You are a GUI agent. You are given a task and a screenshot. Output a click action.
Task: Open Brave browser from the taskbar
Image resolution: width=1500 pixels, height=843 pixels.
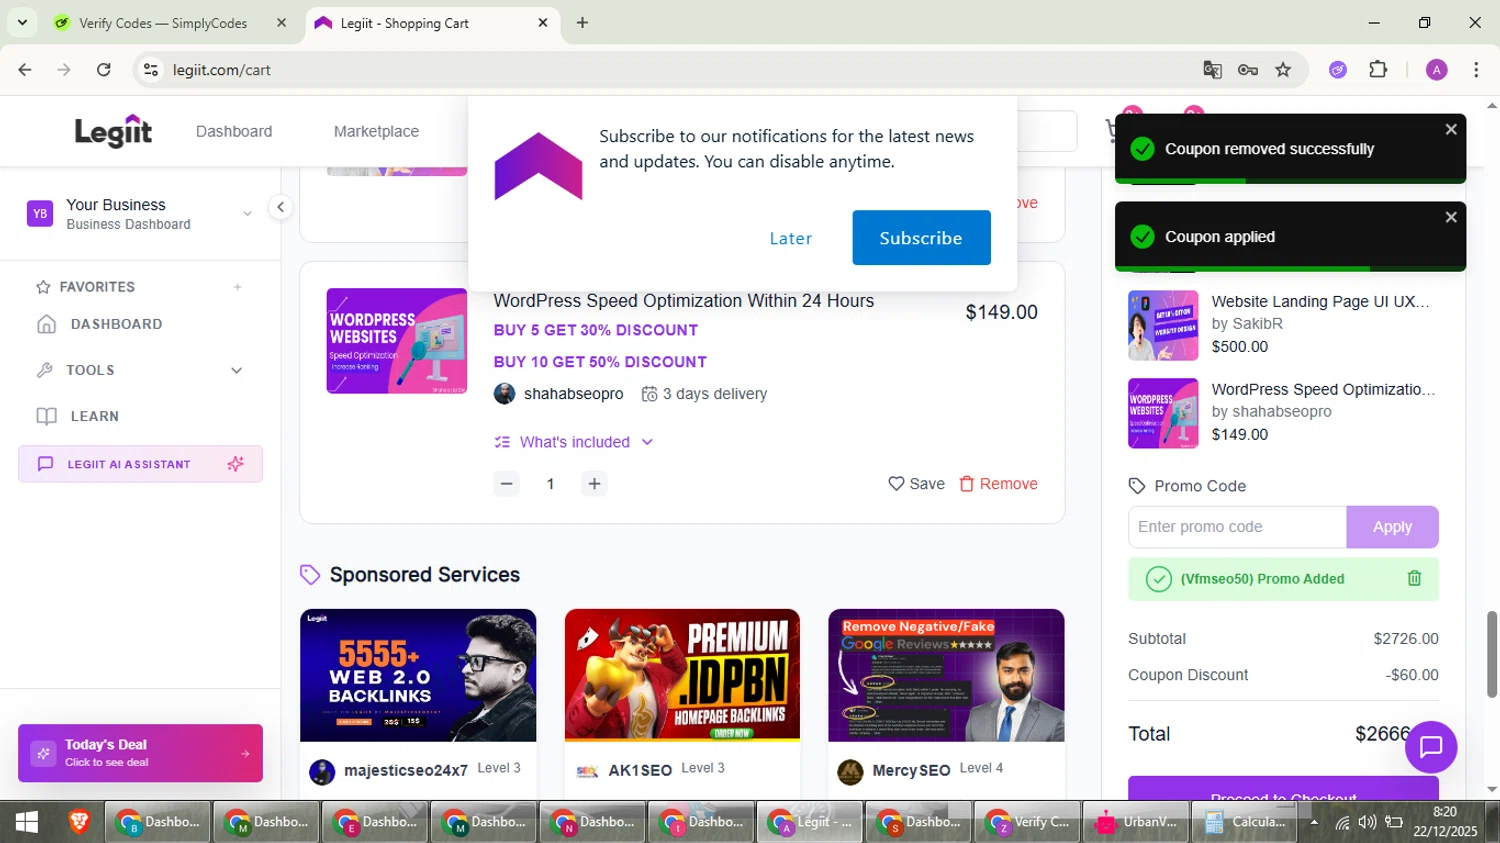[79, 822]
